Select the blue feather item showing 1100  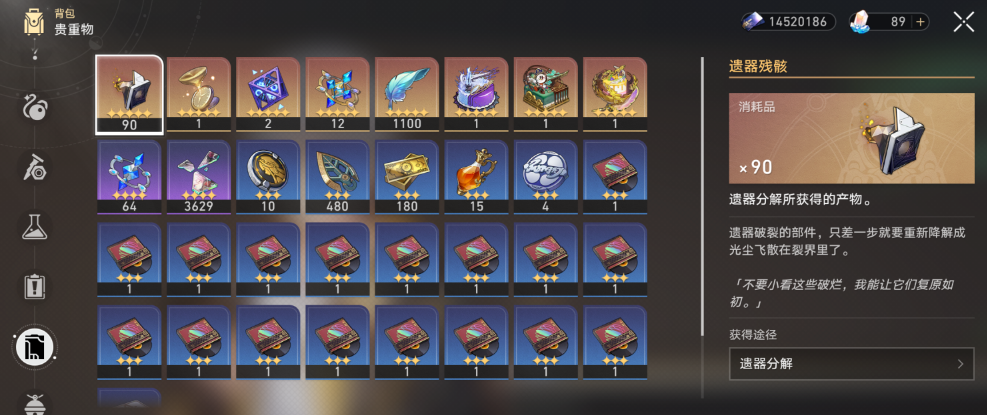[407, 94]
